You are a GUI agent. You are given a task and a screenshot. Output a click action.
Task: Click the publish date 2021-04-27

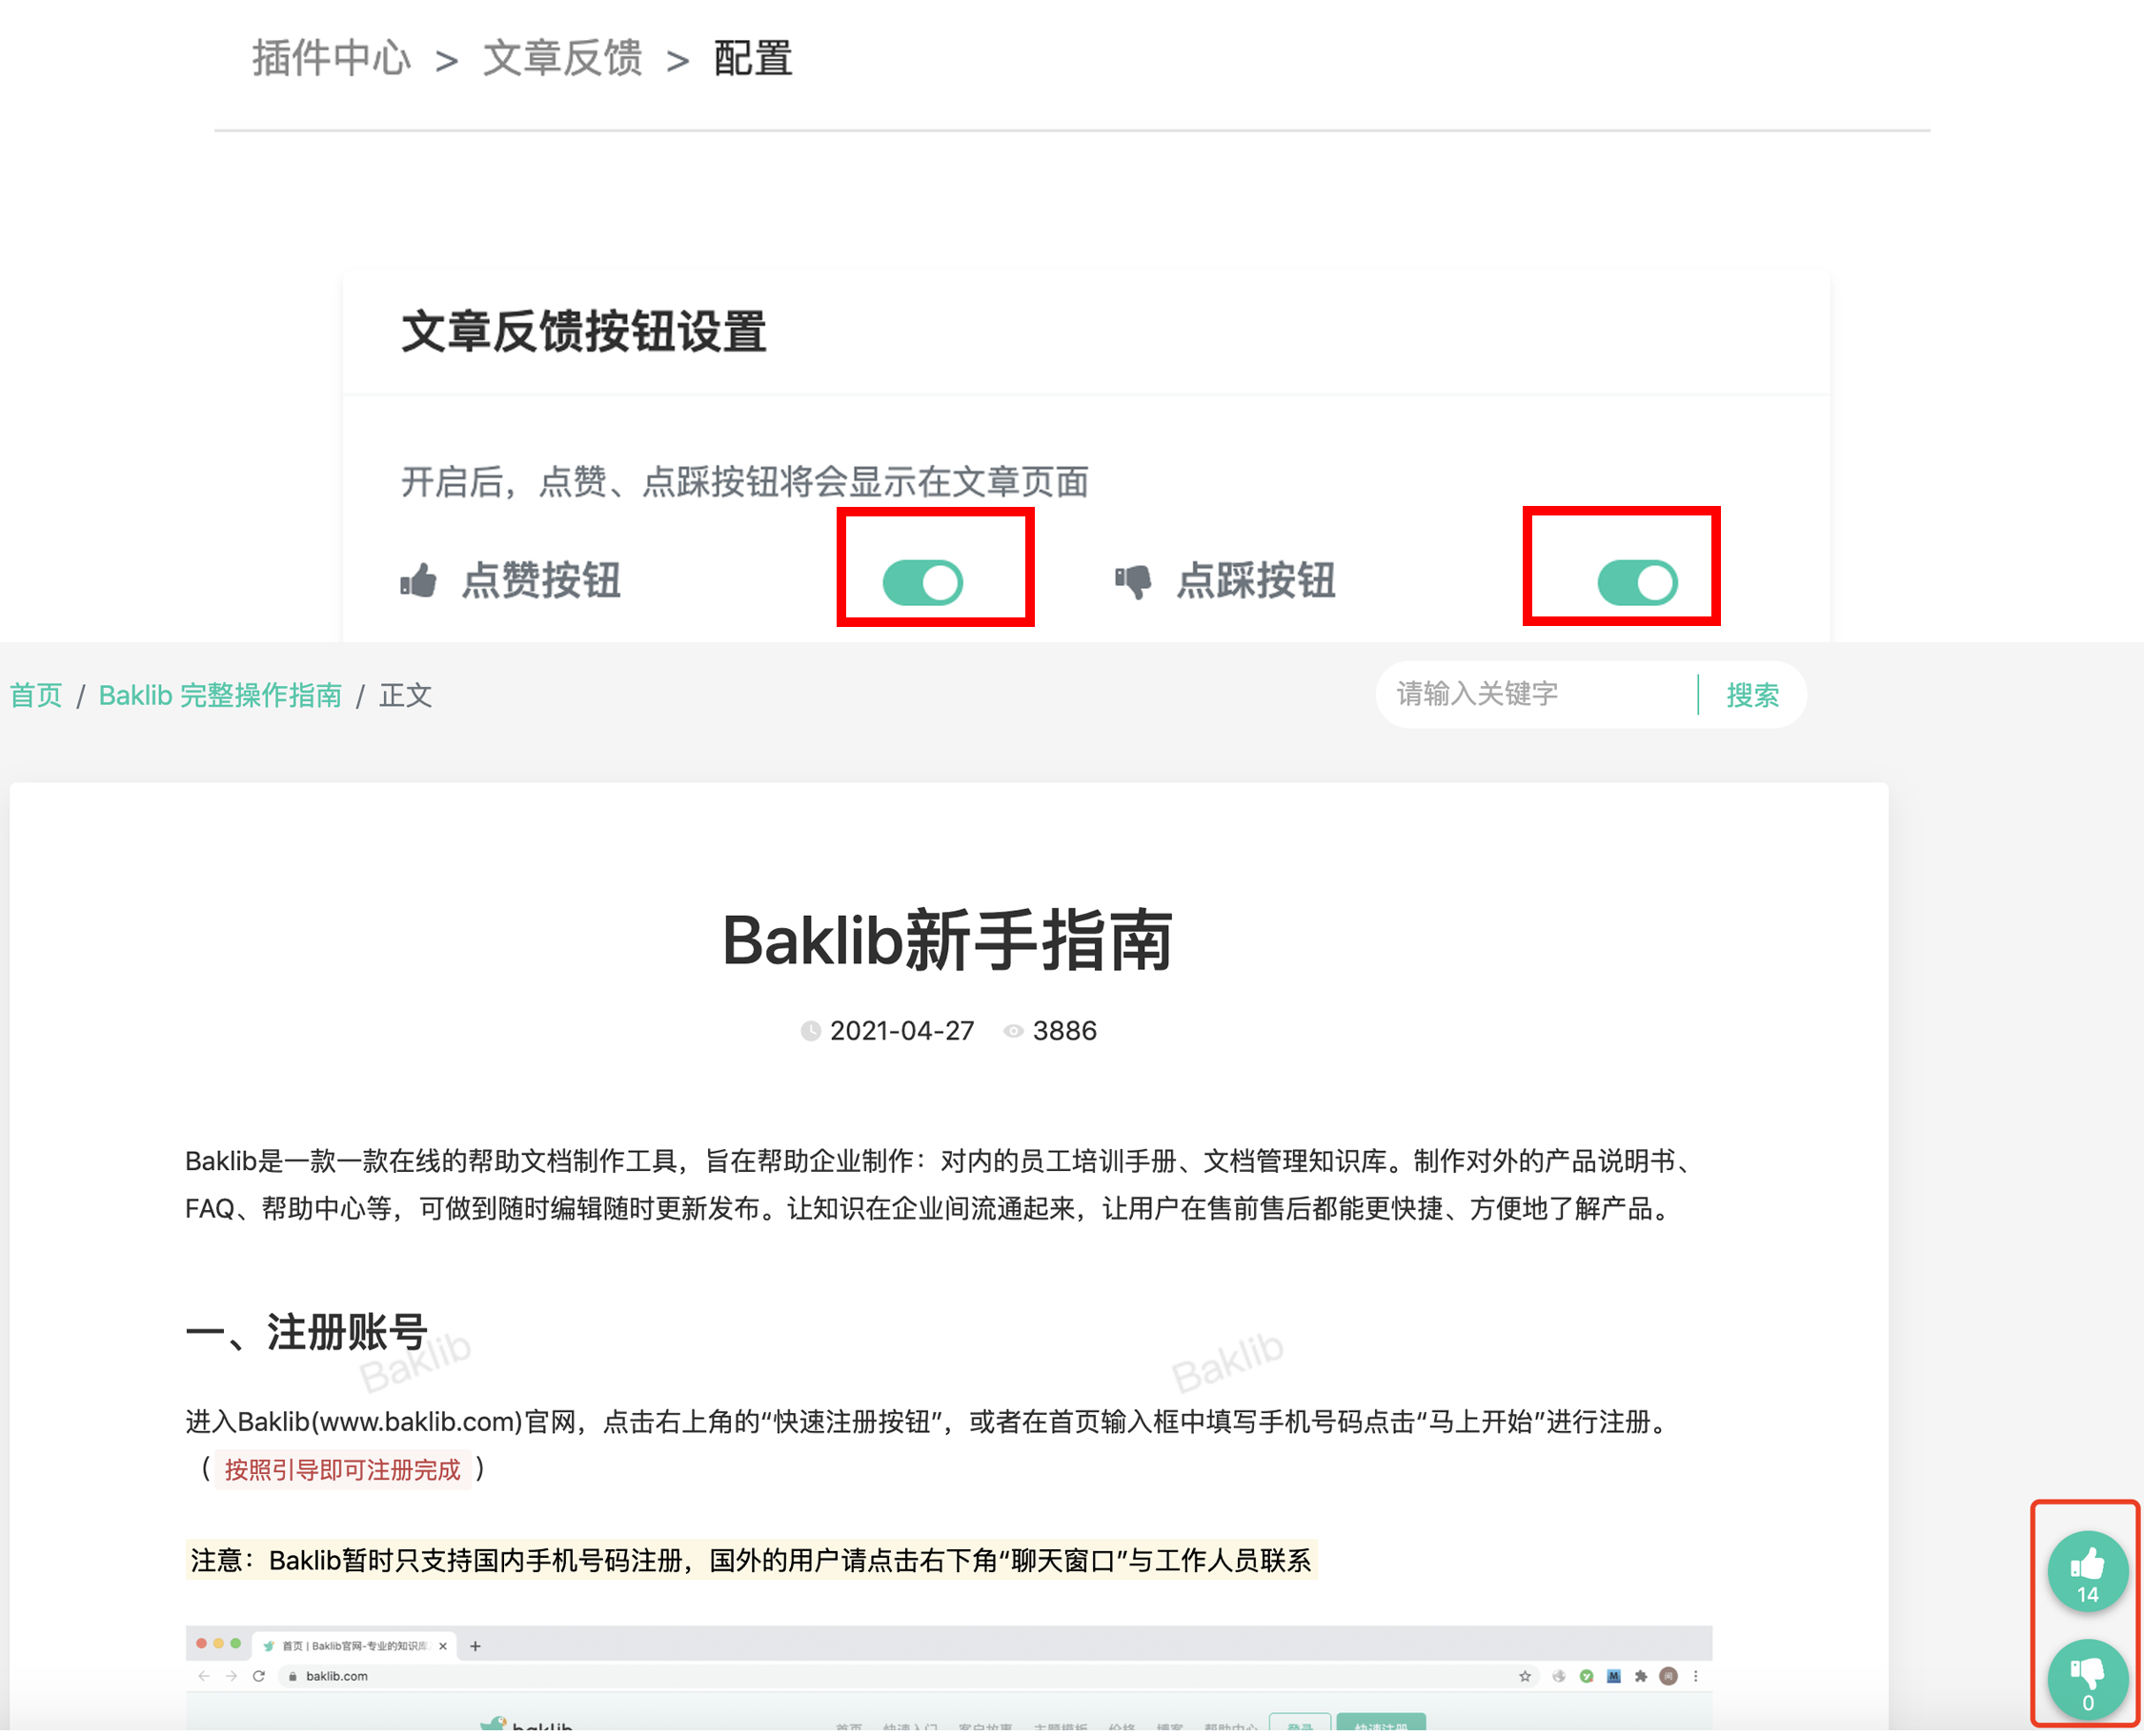(902, 1031)
